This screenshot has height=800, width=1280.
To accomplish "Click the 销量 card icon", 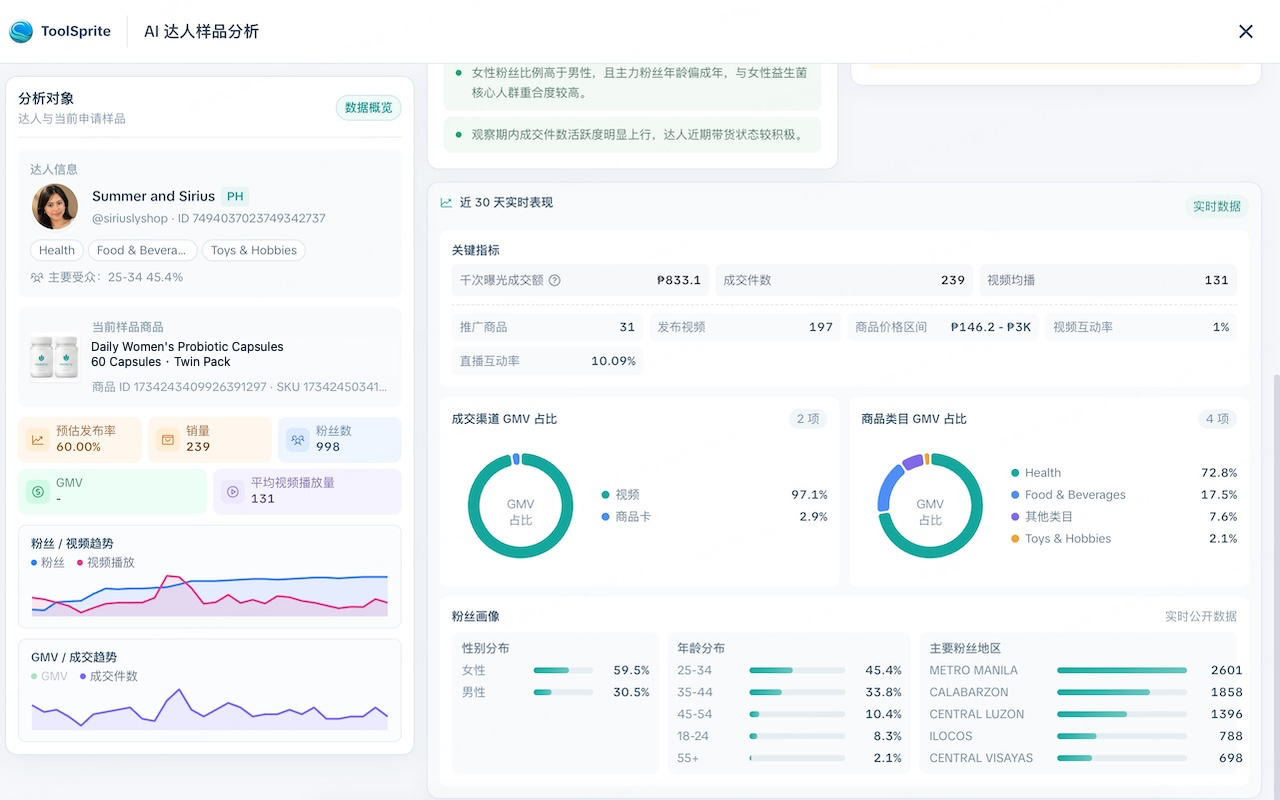I will (x=168, y=439).
